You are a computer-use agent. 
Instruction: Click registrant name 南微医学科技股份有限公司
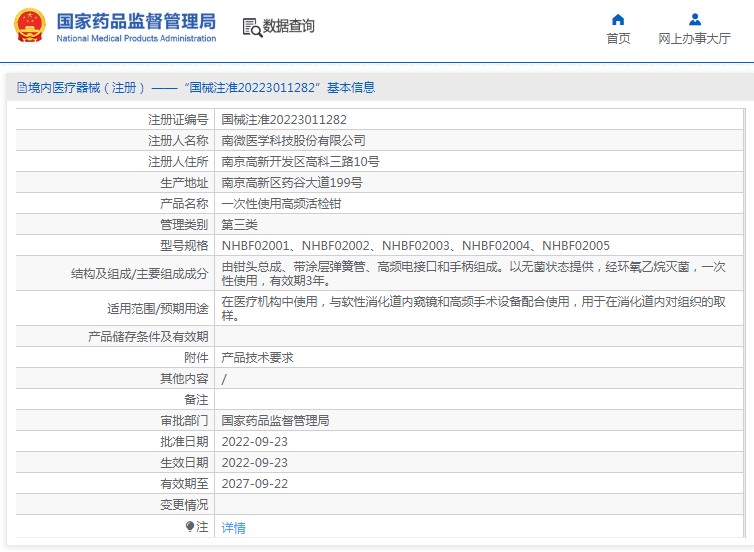tap(293, 140)
